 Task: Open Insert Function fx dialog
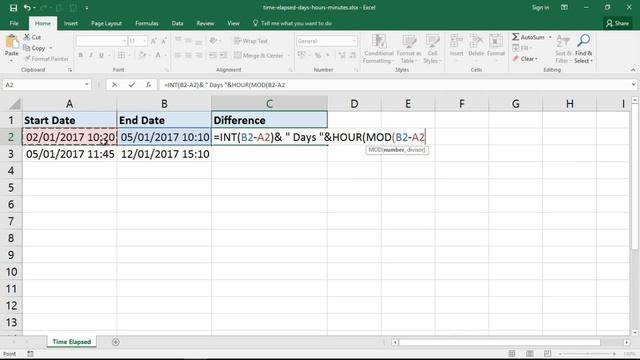[x=148, y=85]
